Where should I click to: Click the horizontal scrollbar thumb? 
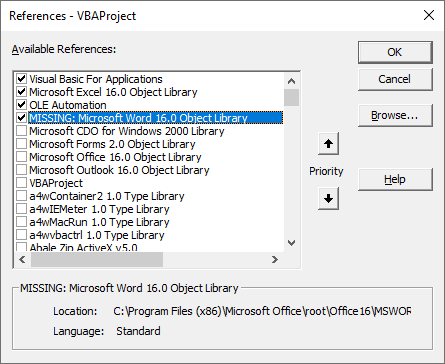[x=97, y=259]
